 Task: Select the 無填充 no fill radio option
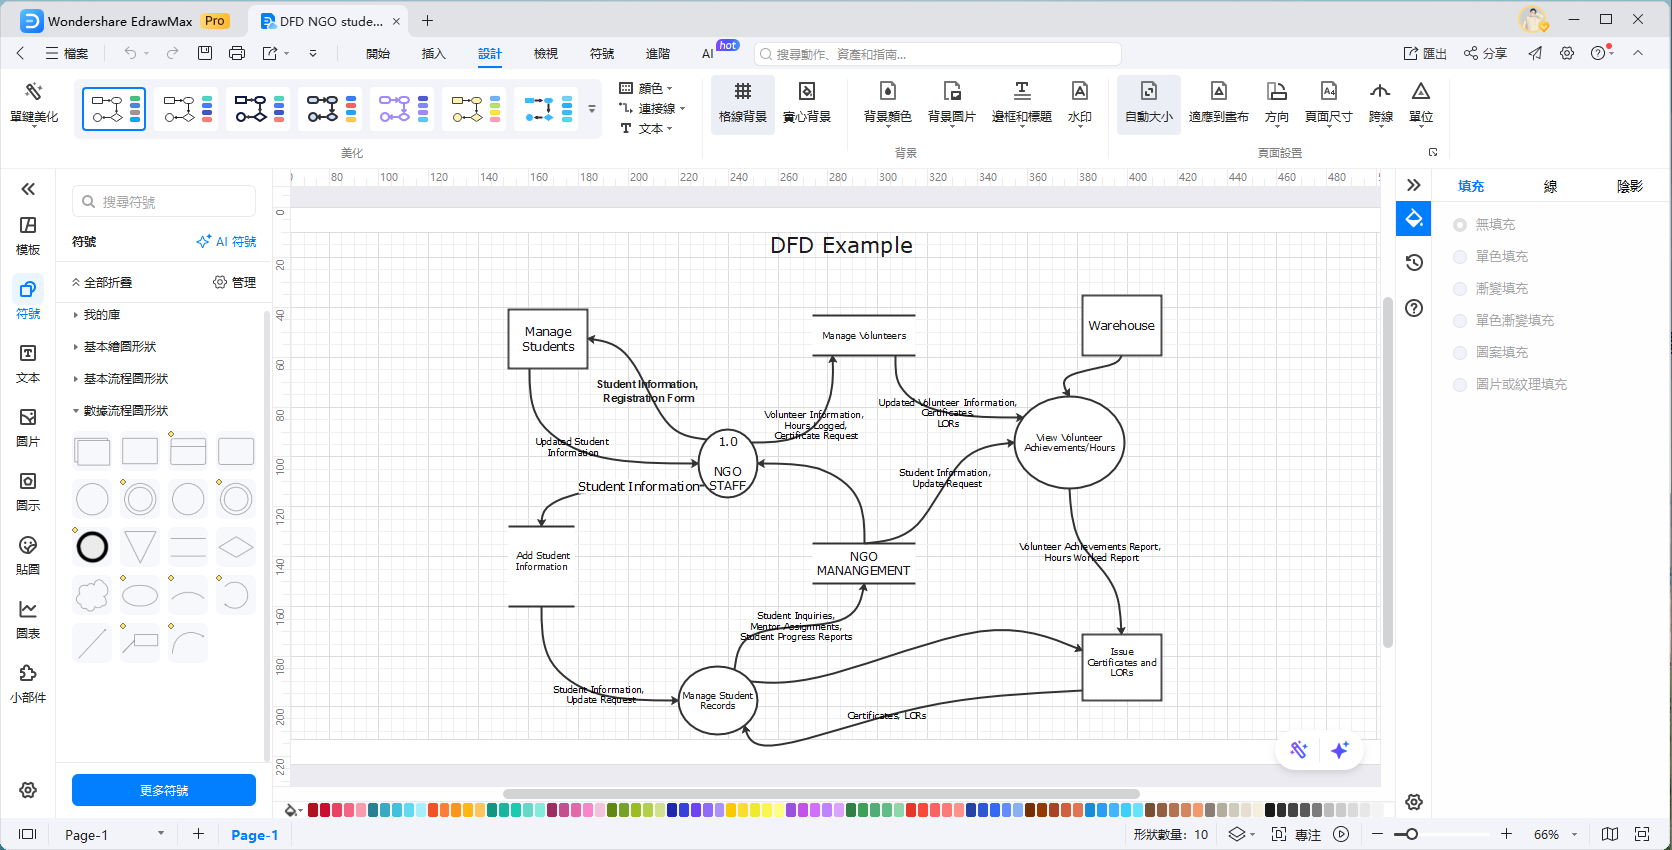tap(1460, 225)
